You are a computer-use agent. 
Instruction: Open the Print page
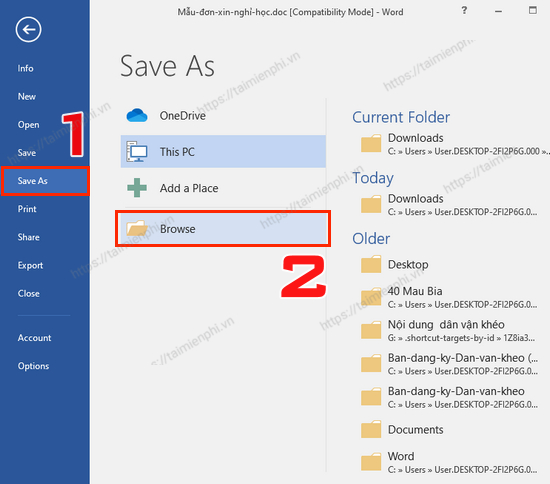[x=27, y=209]
